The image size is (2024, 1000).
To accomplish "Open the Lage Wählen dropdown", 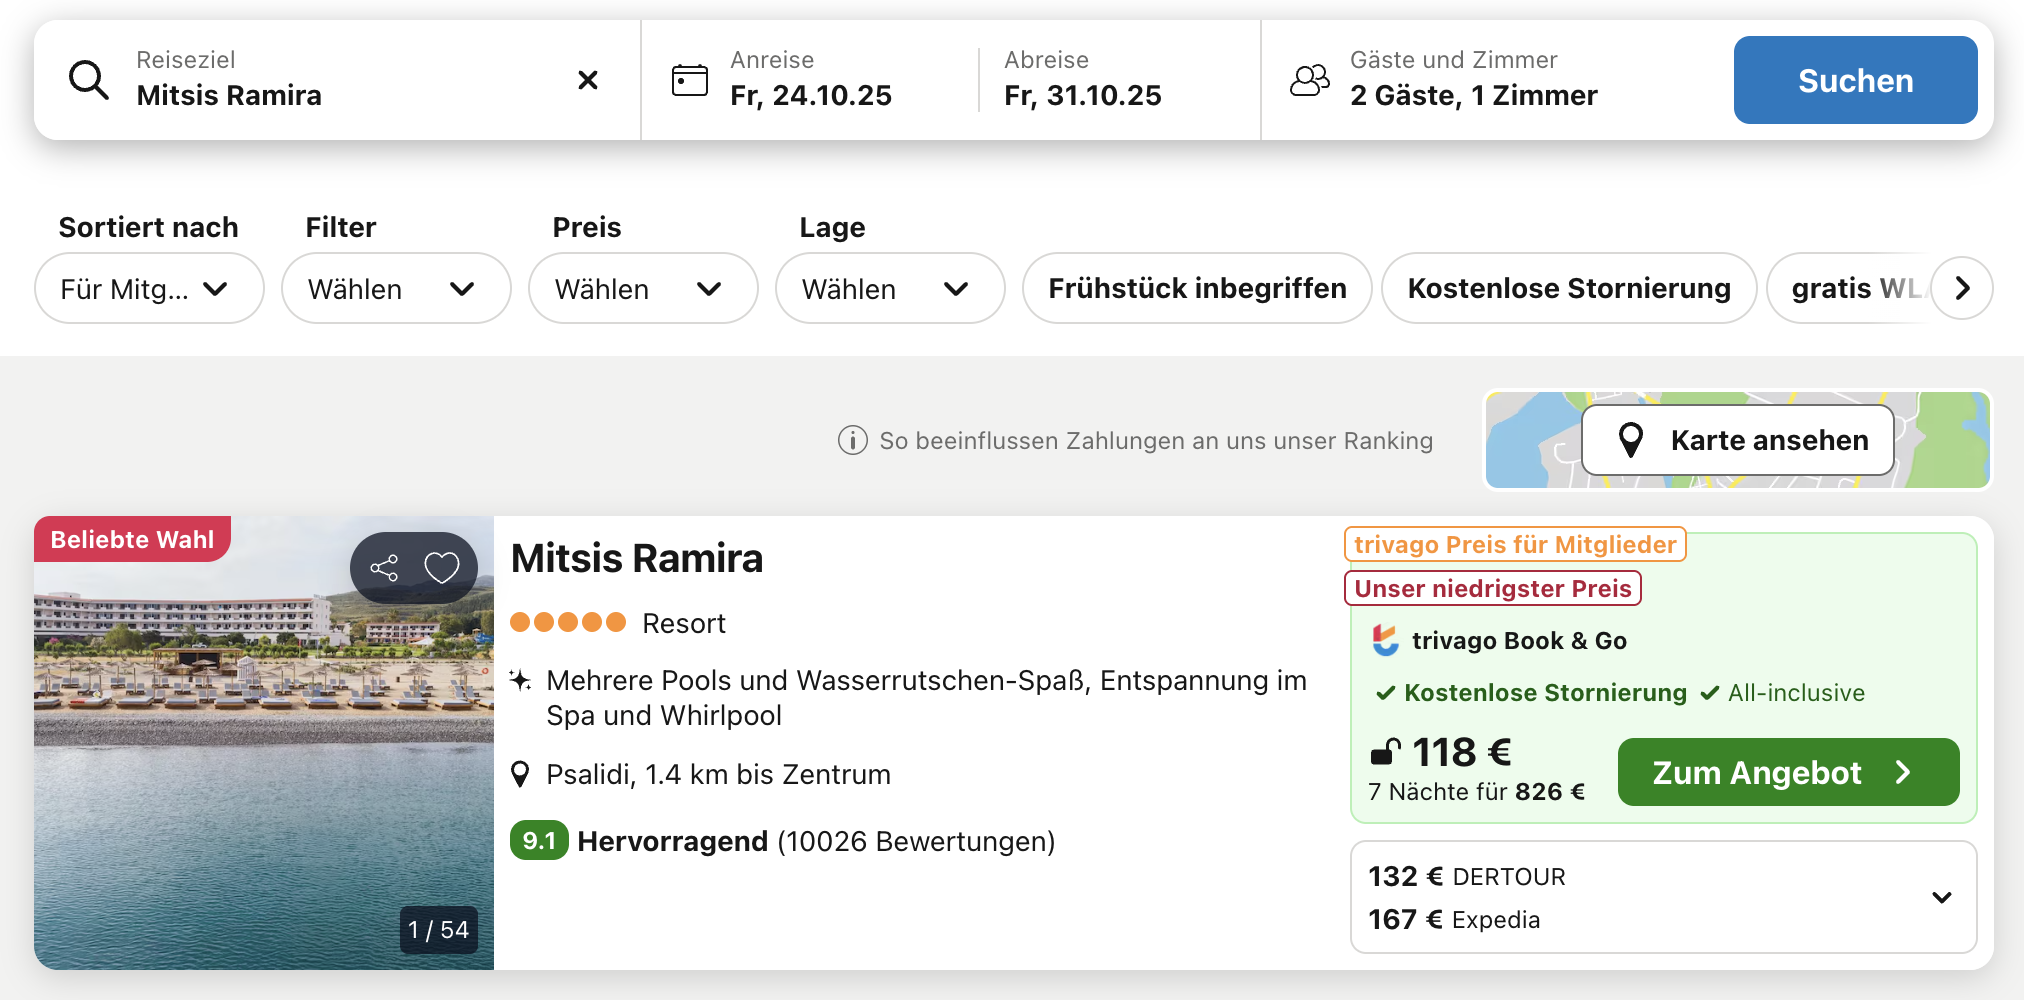I will (x=890, y=288).
